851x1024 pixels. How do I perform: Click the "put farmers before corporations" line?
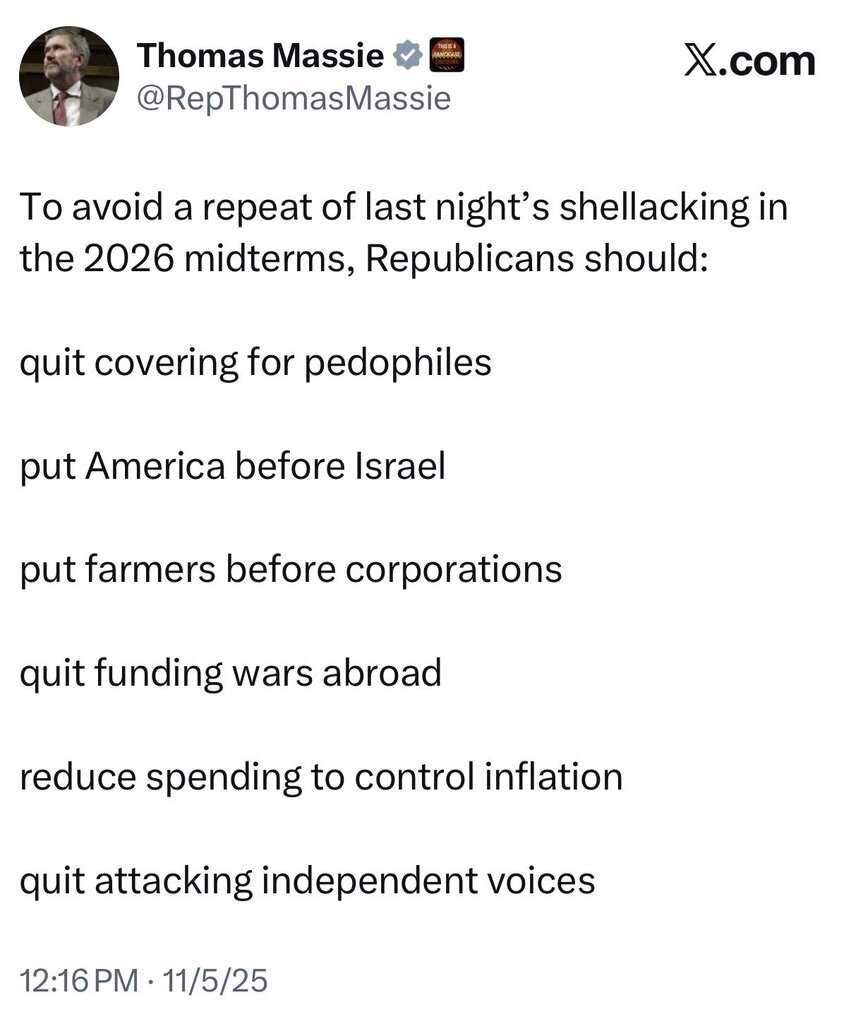tap(290, 569)
